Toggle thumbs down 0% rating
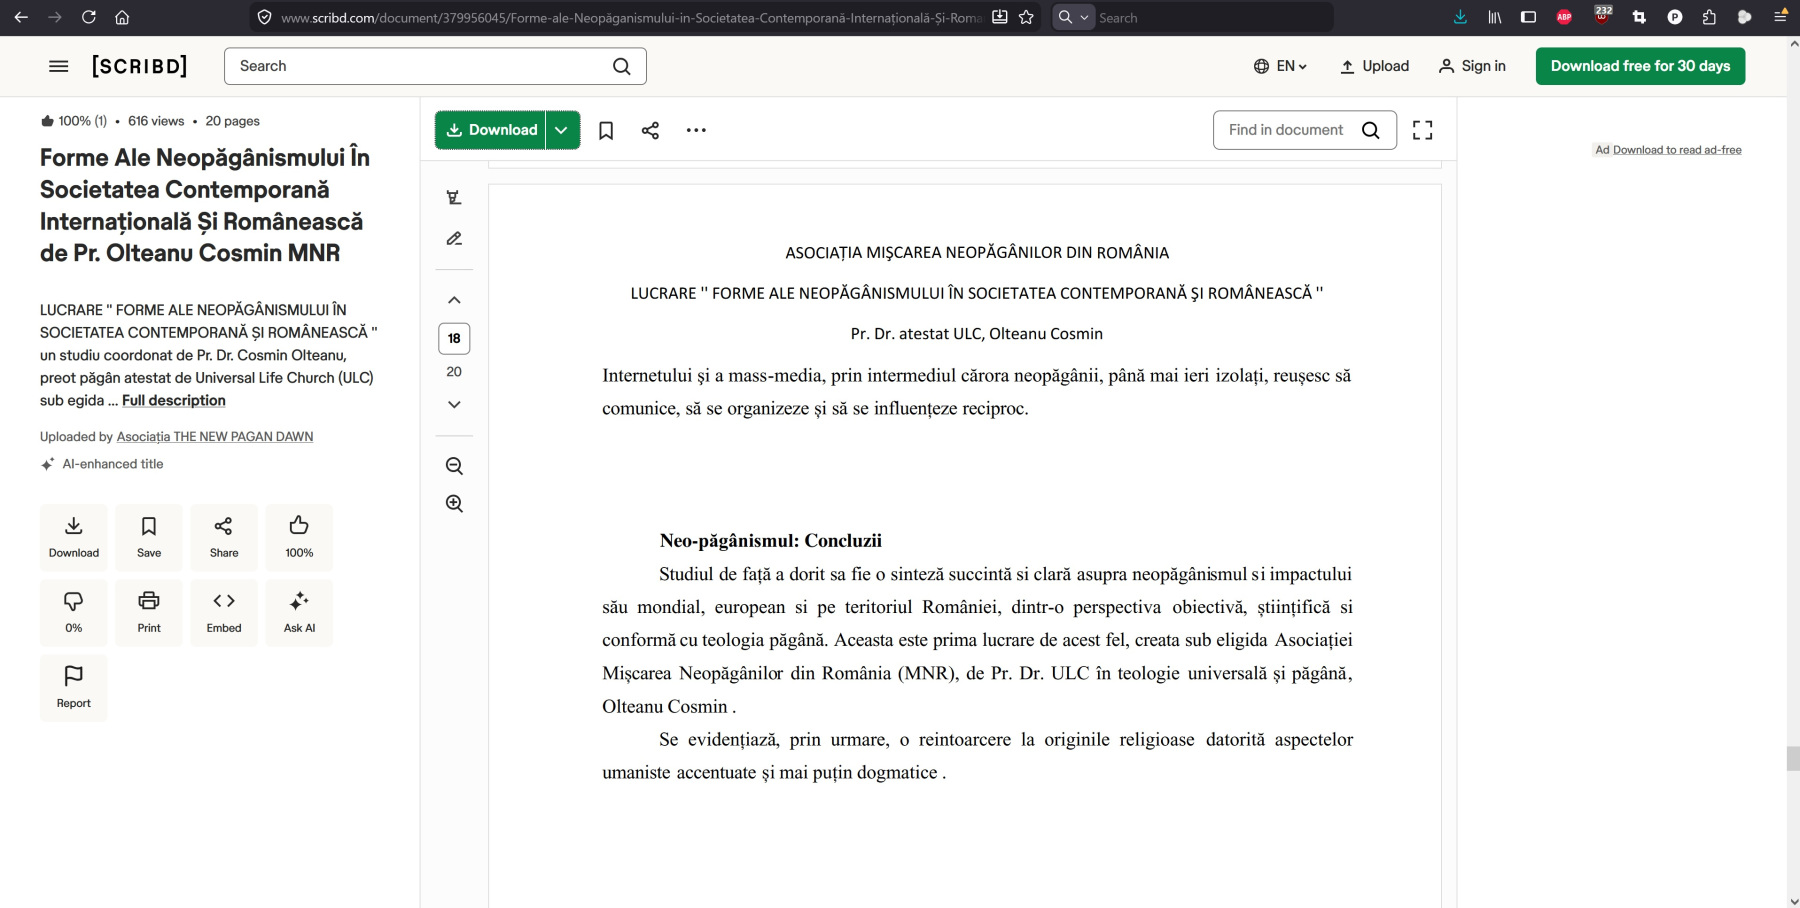Screen dimensions: 1800x908 (74, 612)
